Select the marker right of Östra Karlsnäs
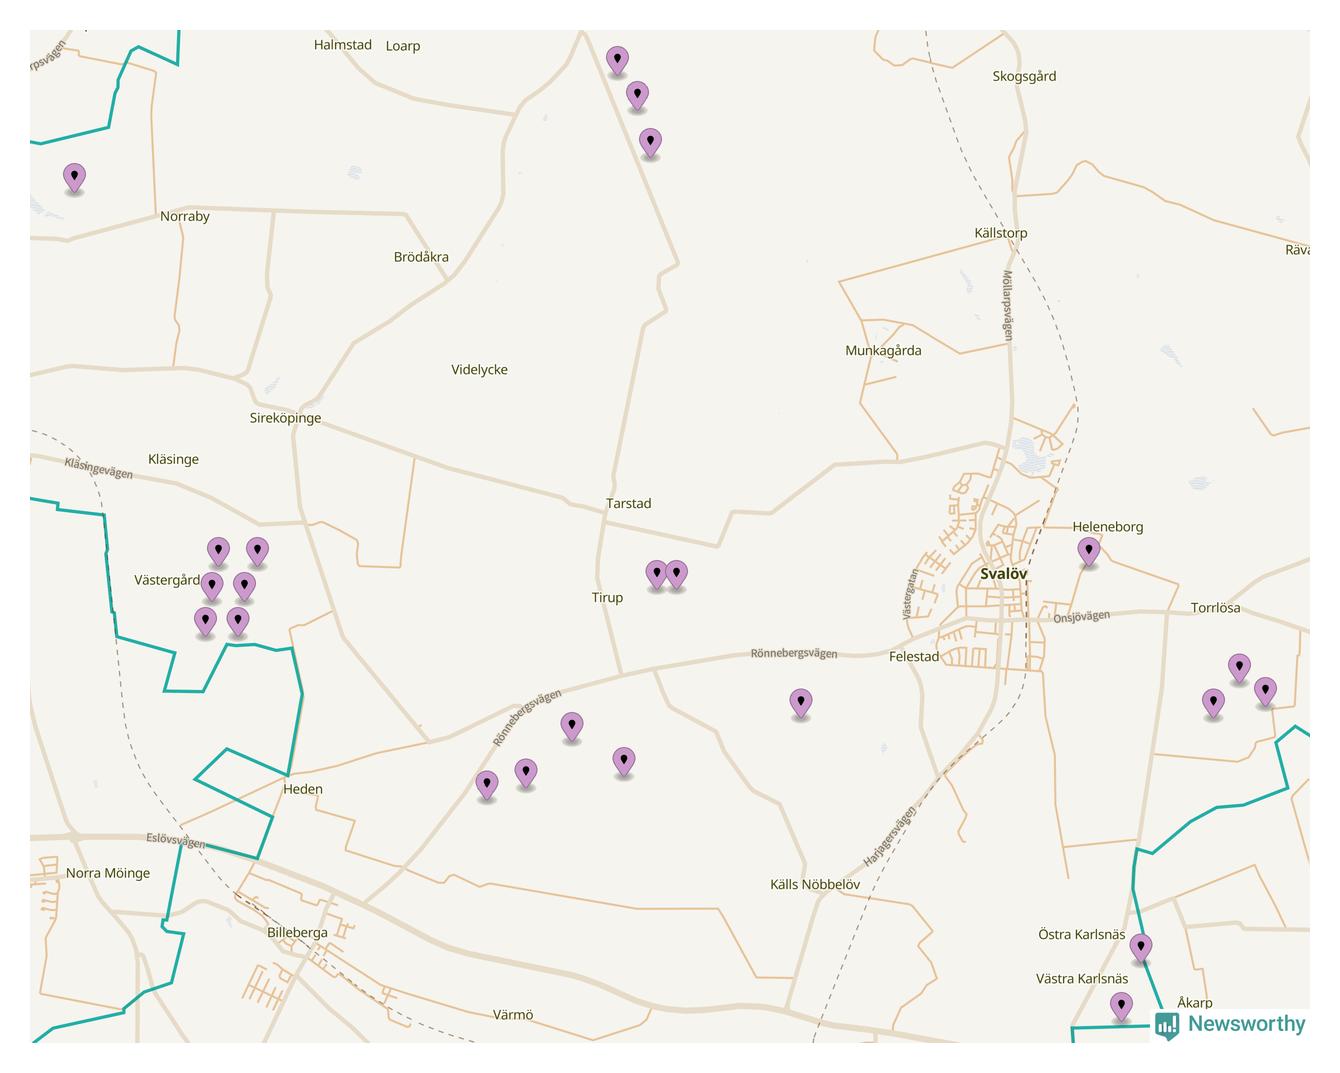Viewport: 1340px width, 1073px height. [x=1141, y=947]
